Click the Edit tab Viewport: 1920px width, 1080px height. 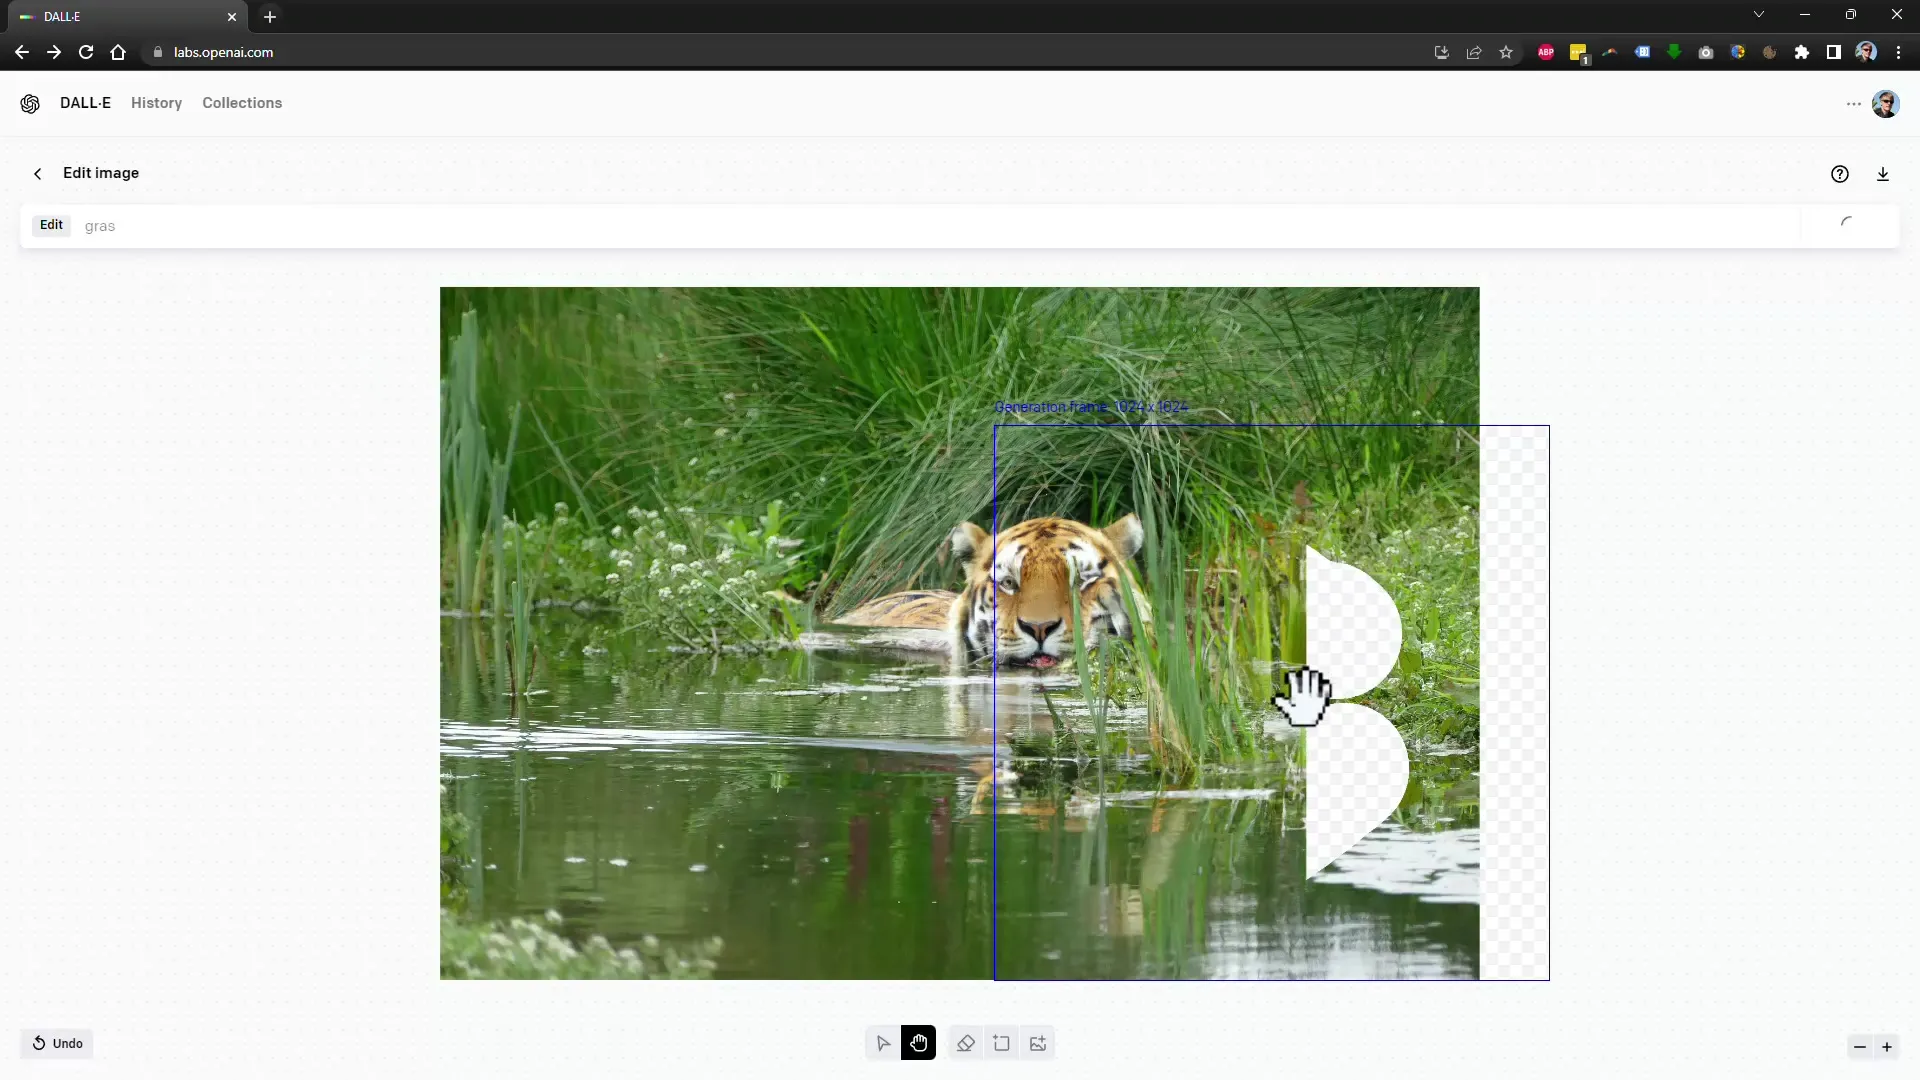coord(51,224)
